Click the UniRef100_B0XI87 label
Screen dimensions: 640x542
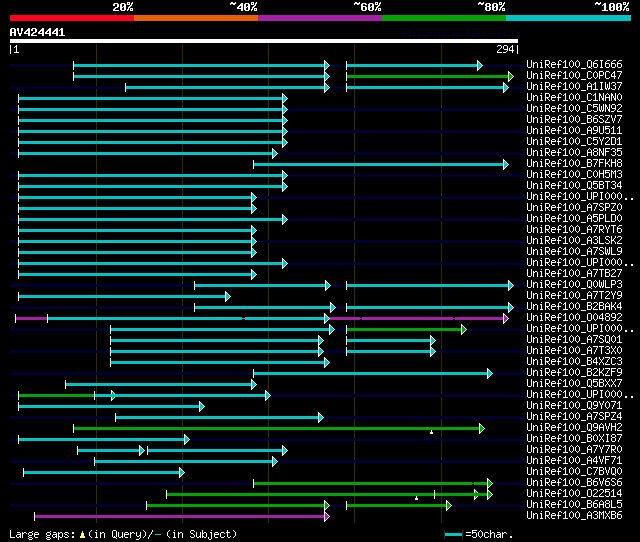click(x=574, y=439)
